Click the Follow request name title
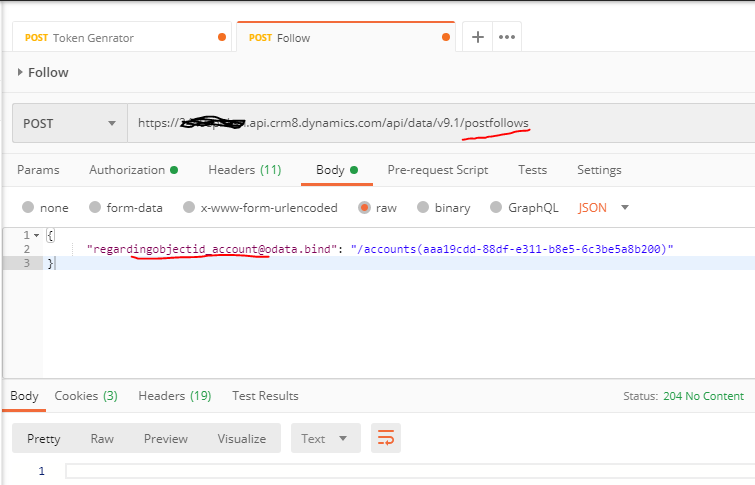This screenshot has height=485, width=755. pos(48,72)
